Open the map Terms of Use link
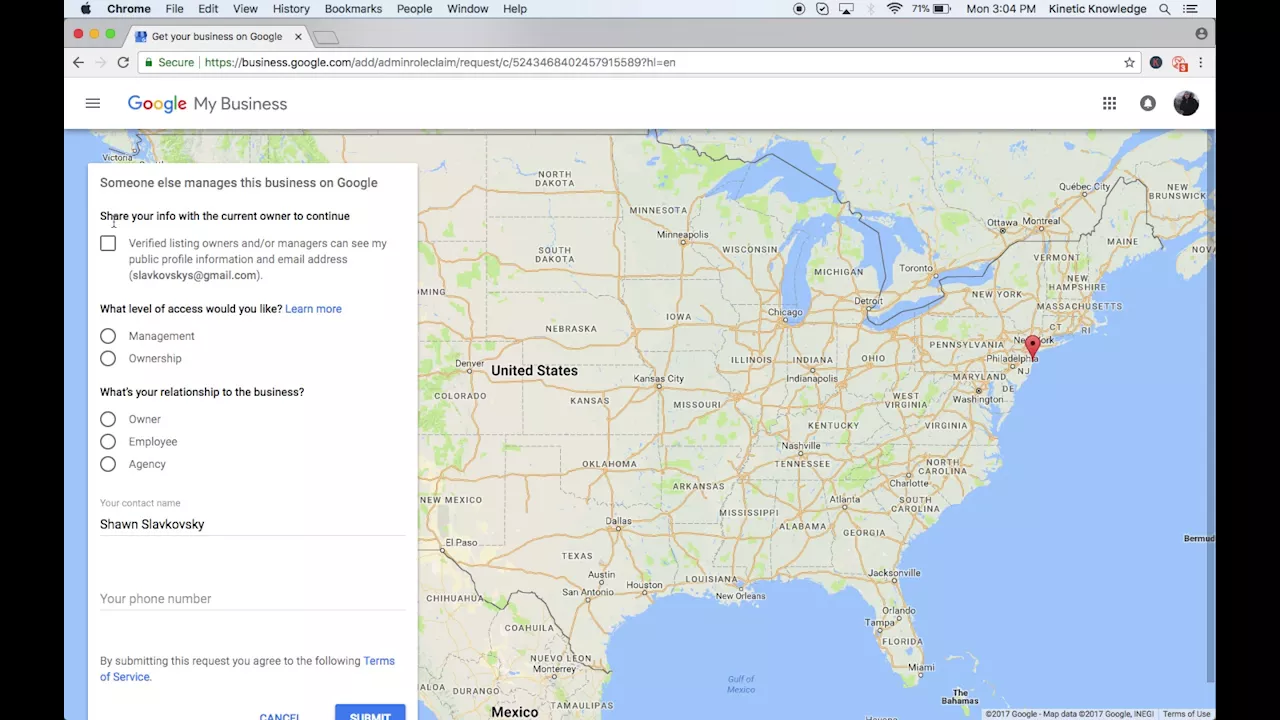The height and width of the screenshot is (720, 1280). tap(1186, 714)
